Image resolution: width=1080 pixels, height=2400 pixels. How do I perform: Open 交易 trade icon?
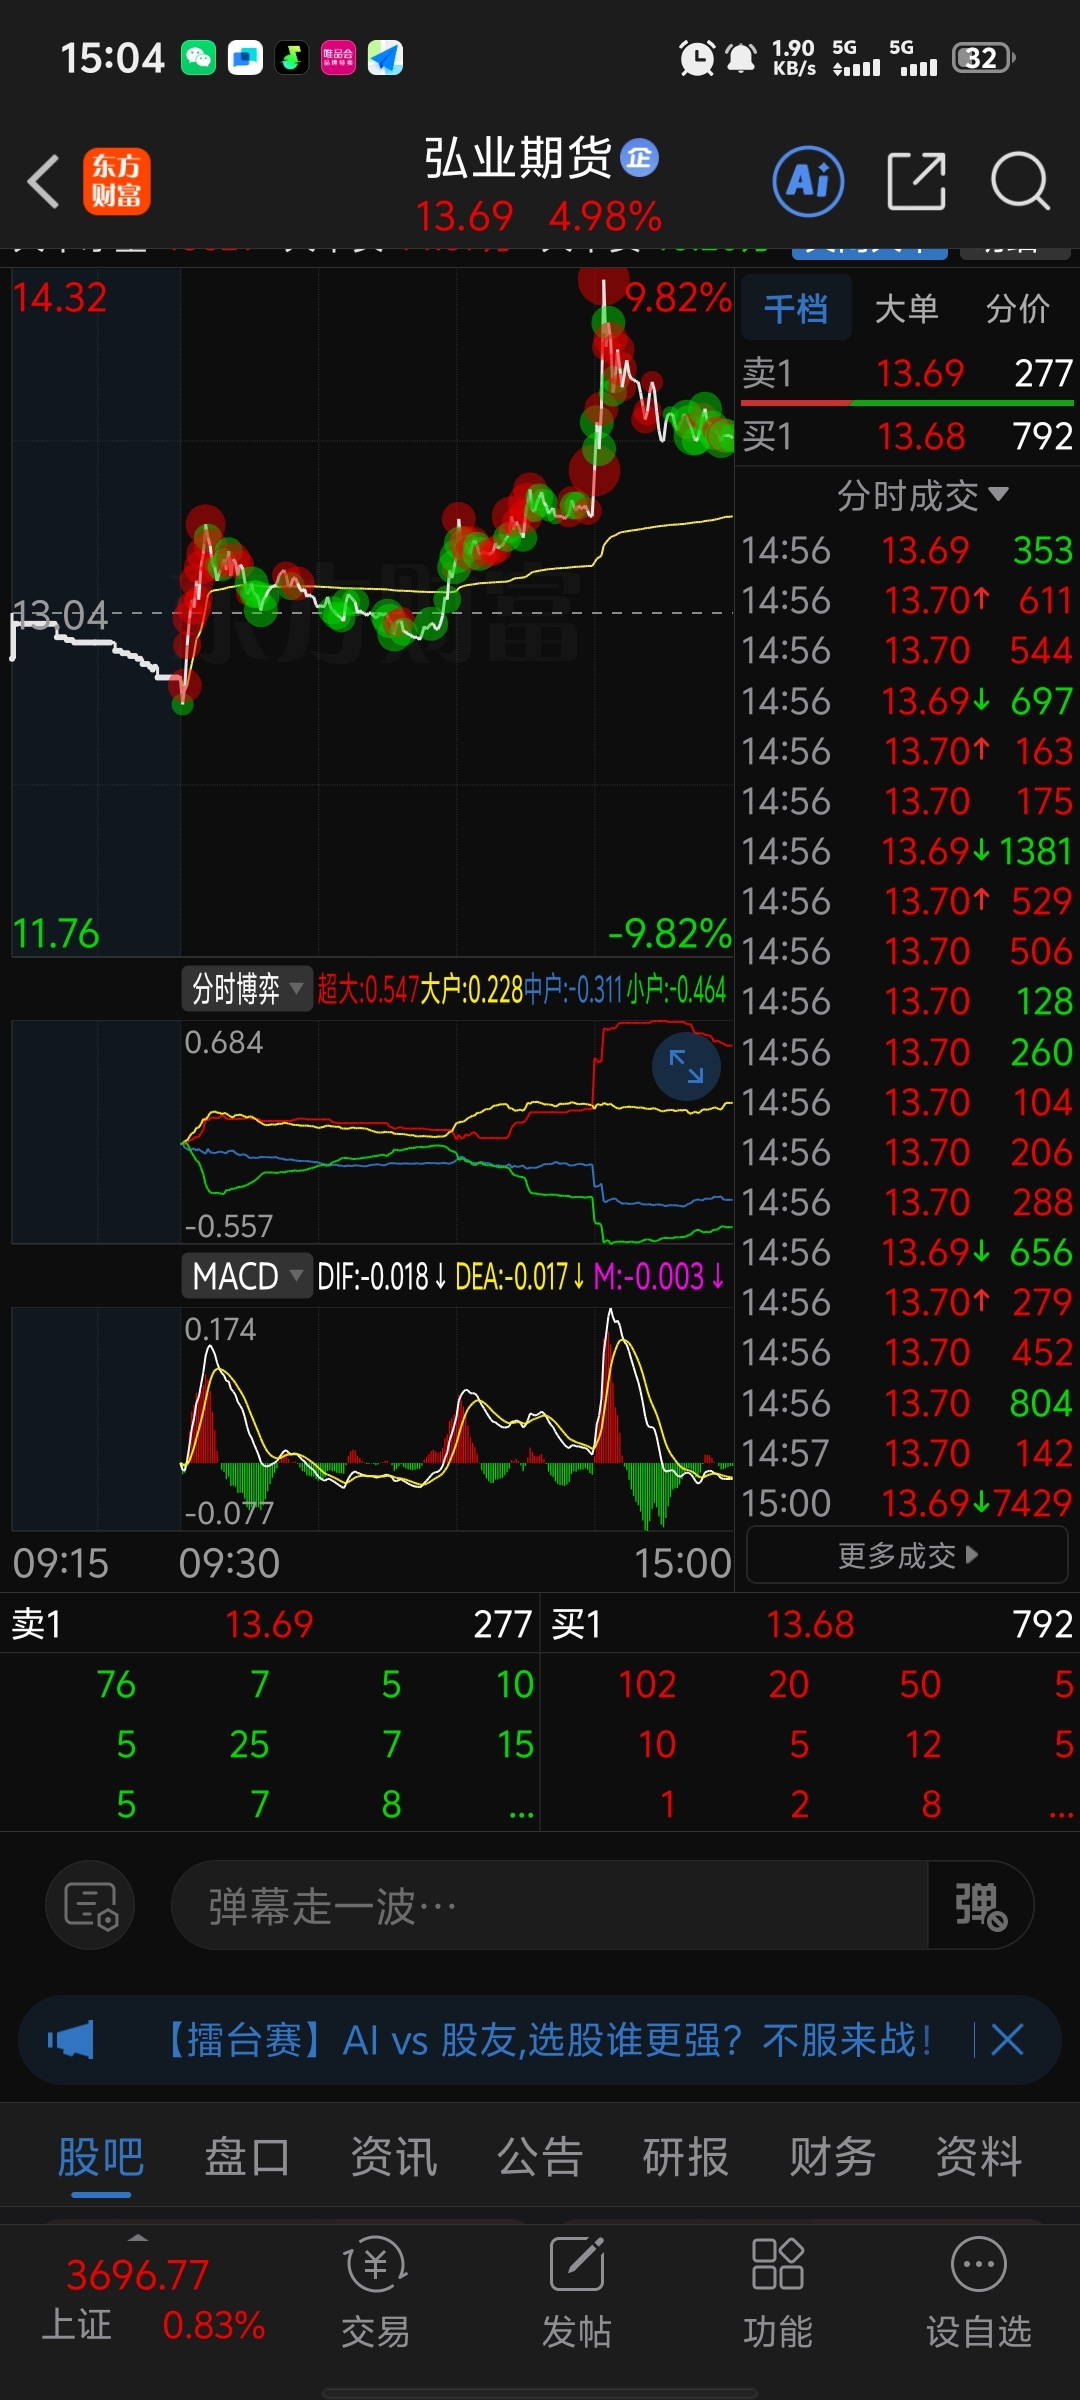[376, 2292]
